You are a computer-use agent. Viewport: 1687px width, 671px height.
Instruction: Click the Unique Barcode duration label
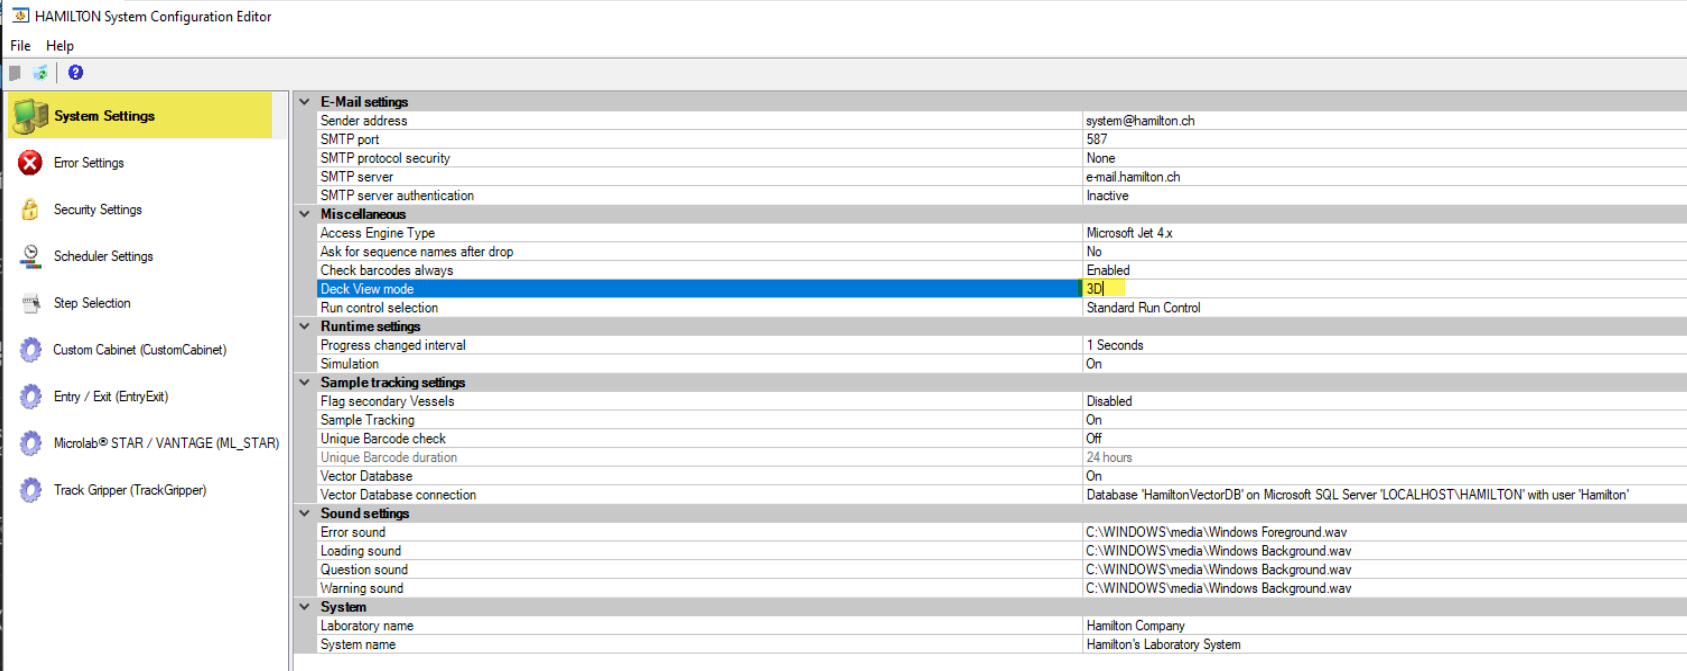[389, 457]
